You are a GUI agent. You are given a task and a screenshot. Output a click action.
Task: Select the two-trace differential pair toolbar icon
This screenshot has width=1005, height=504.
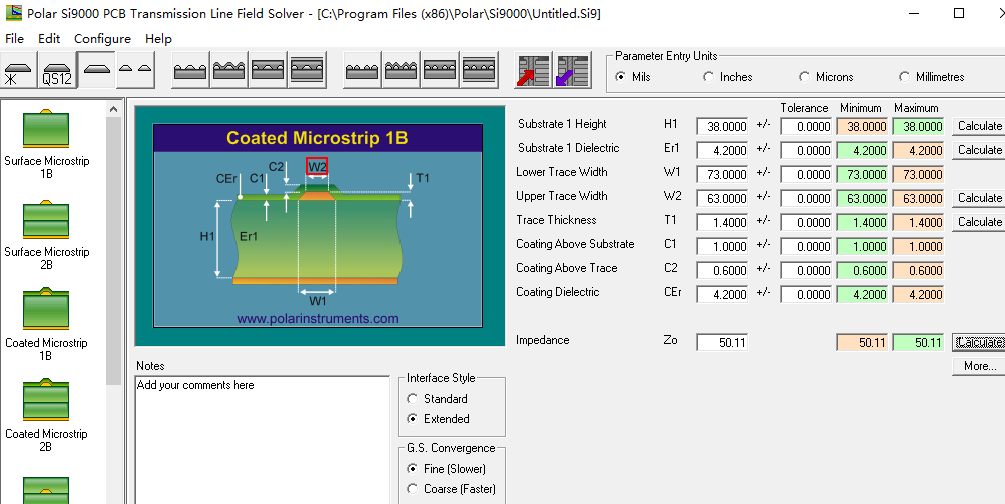pyautogui.click(x=135, y=70)
